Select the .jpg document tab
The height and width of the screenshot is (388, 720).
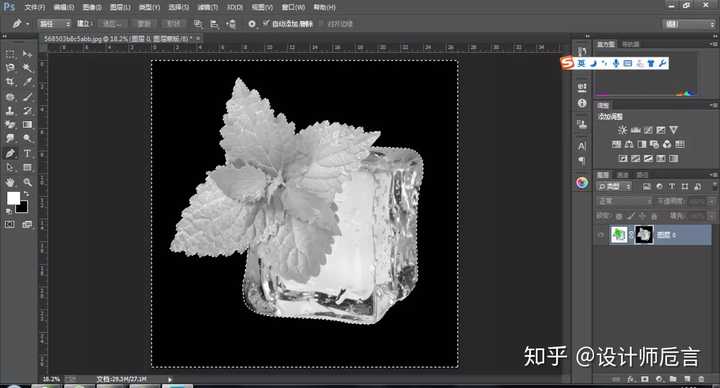(x=118, y=39)
